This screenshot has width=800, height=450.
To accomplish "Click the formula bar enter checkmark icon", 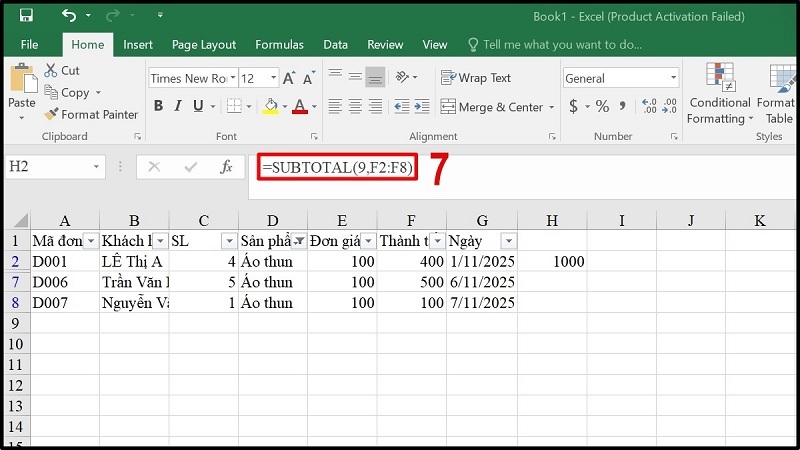I will [190, 167].
